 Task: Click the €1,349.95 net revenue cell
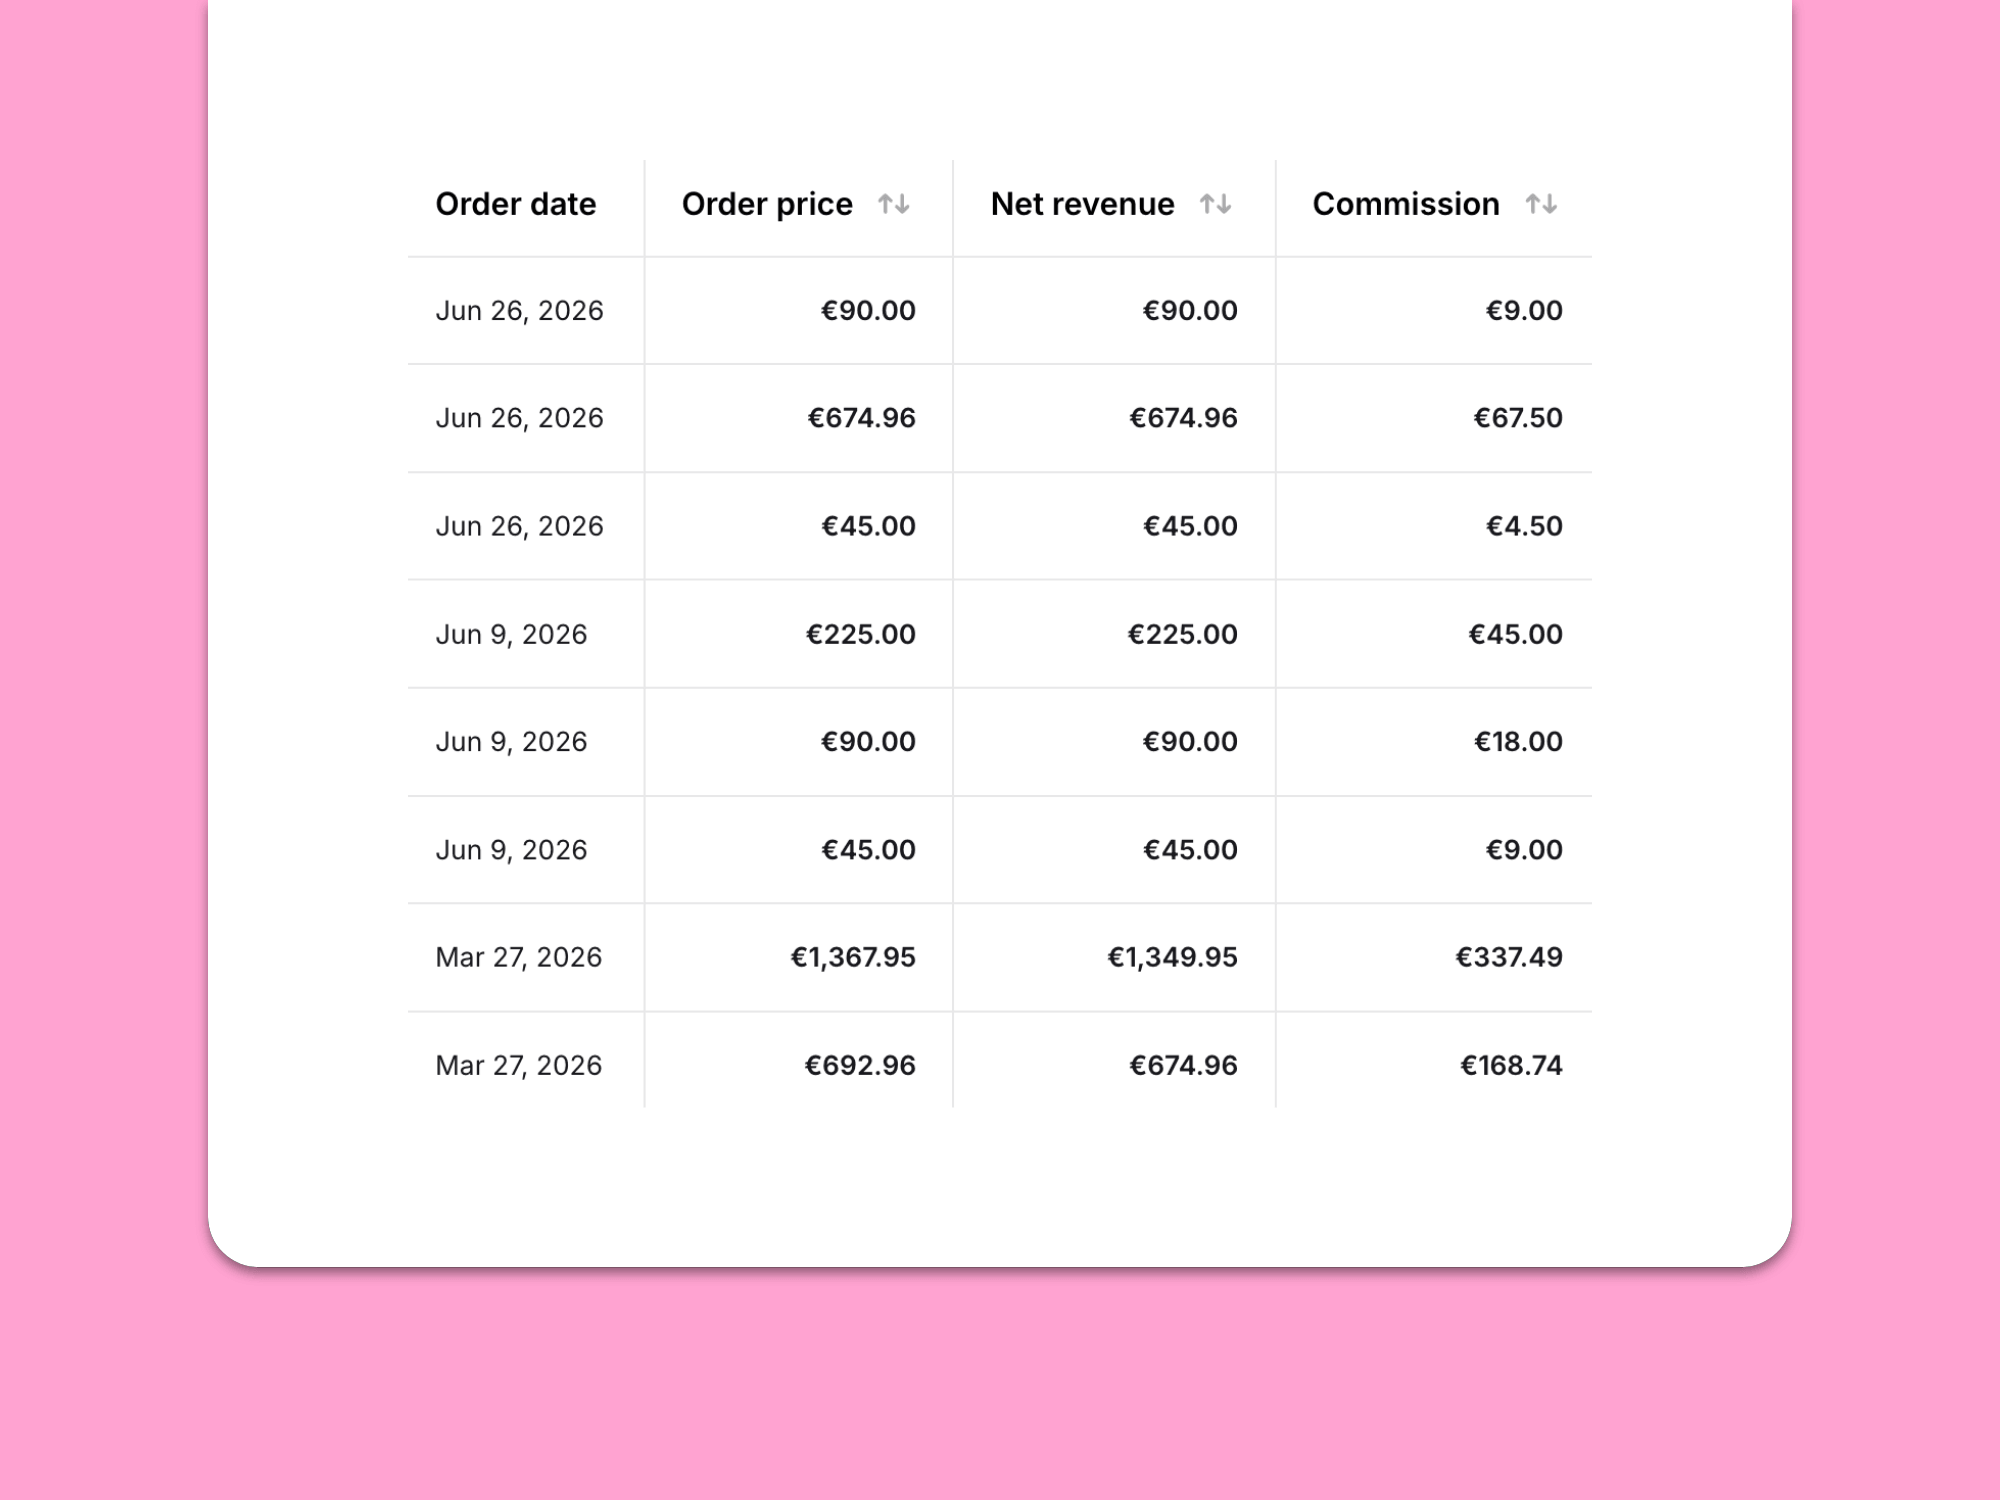pyautogui.click(x=1114, y=957)
